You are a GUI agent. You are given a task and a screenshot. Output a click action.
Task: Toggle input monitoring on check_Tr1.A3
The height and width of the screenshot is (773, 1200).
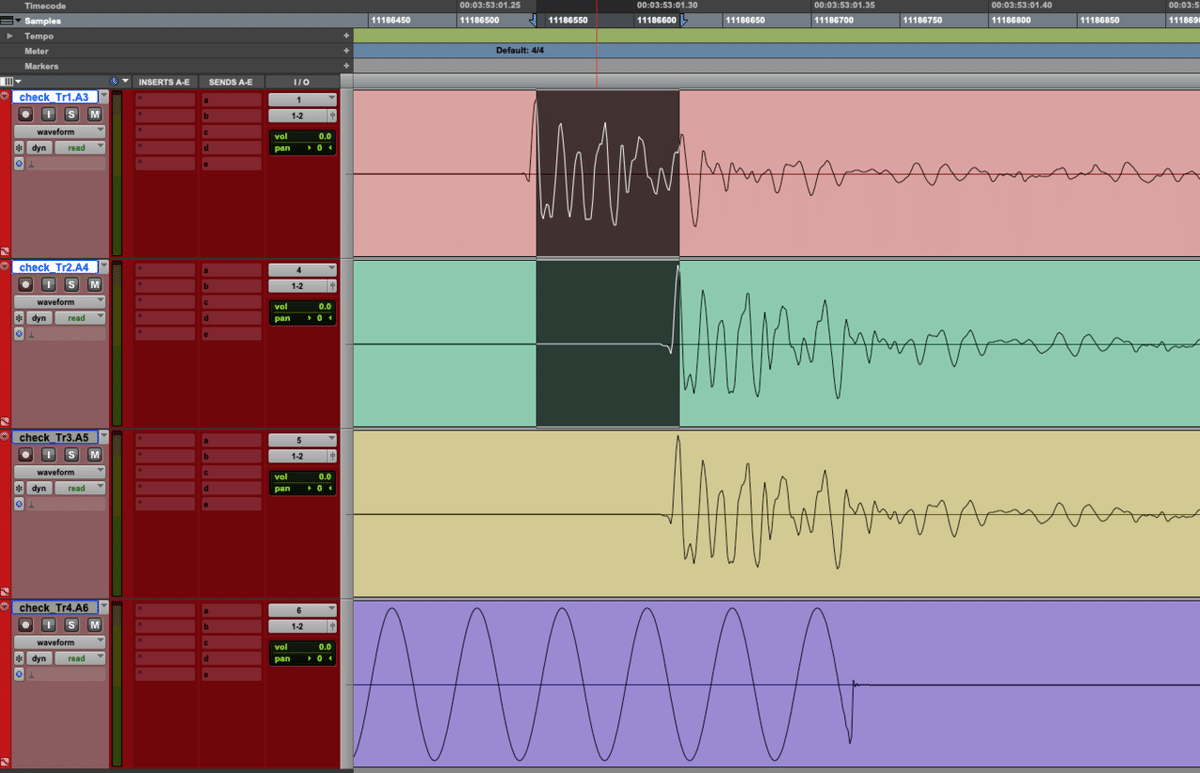coord(49,115)
